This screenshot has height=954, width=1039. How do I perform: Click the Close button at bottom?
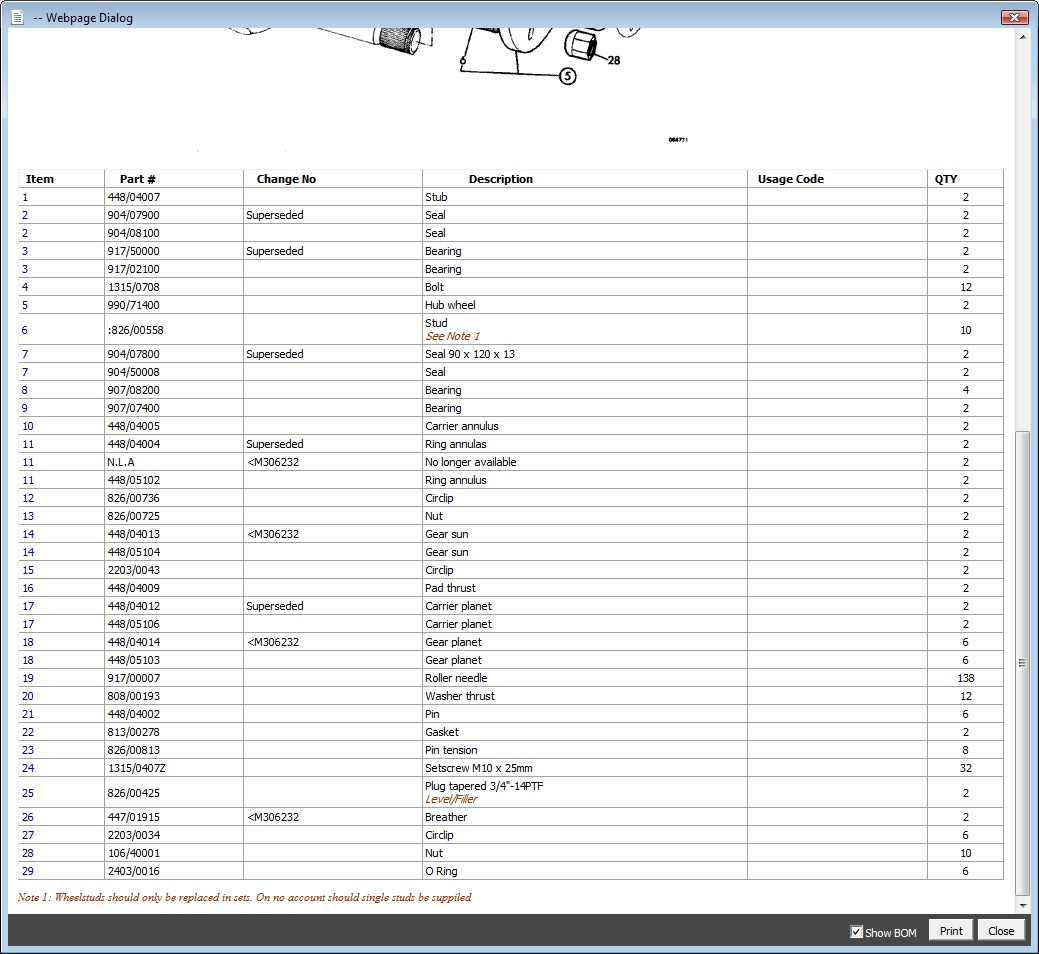coord(1001,931)
